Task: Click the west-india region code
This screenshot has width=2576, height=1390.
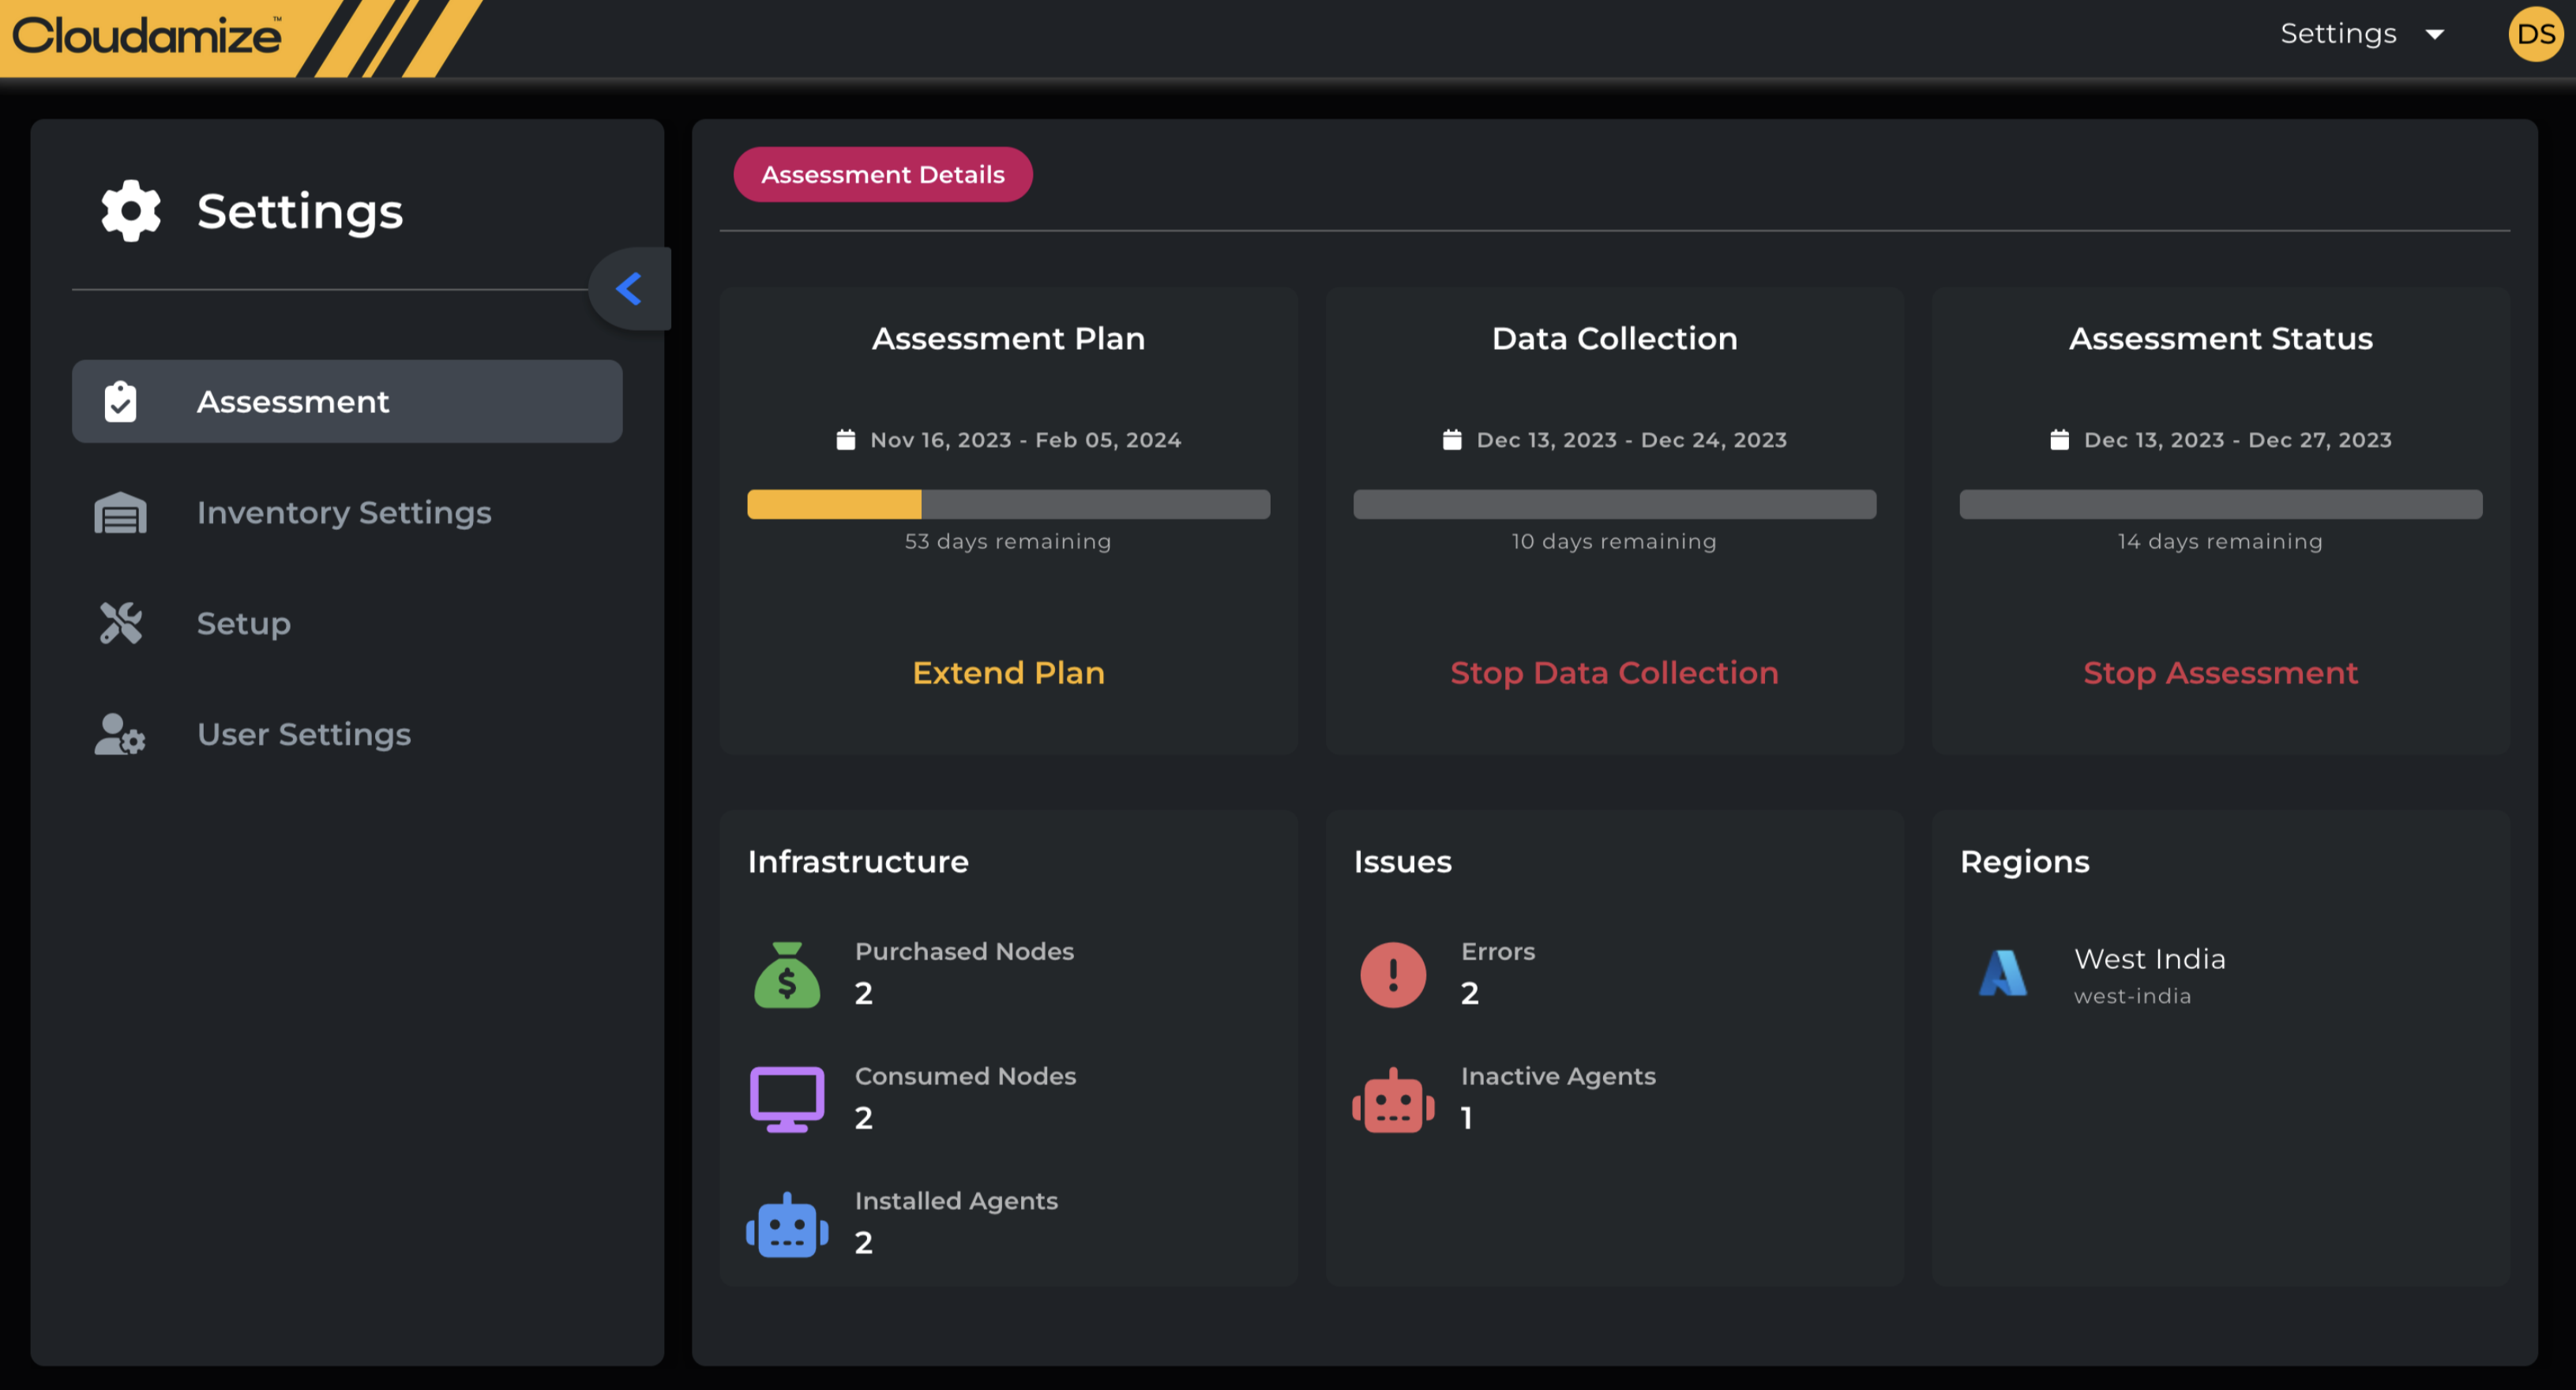Action: 2132,996
